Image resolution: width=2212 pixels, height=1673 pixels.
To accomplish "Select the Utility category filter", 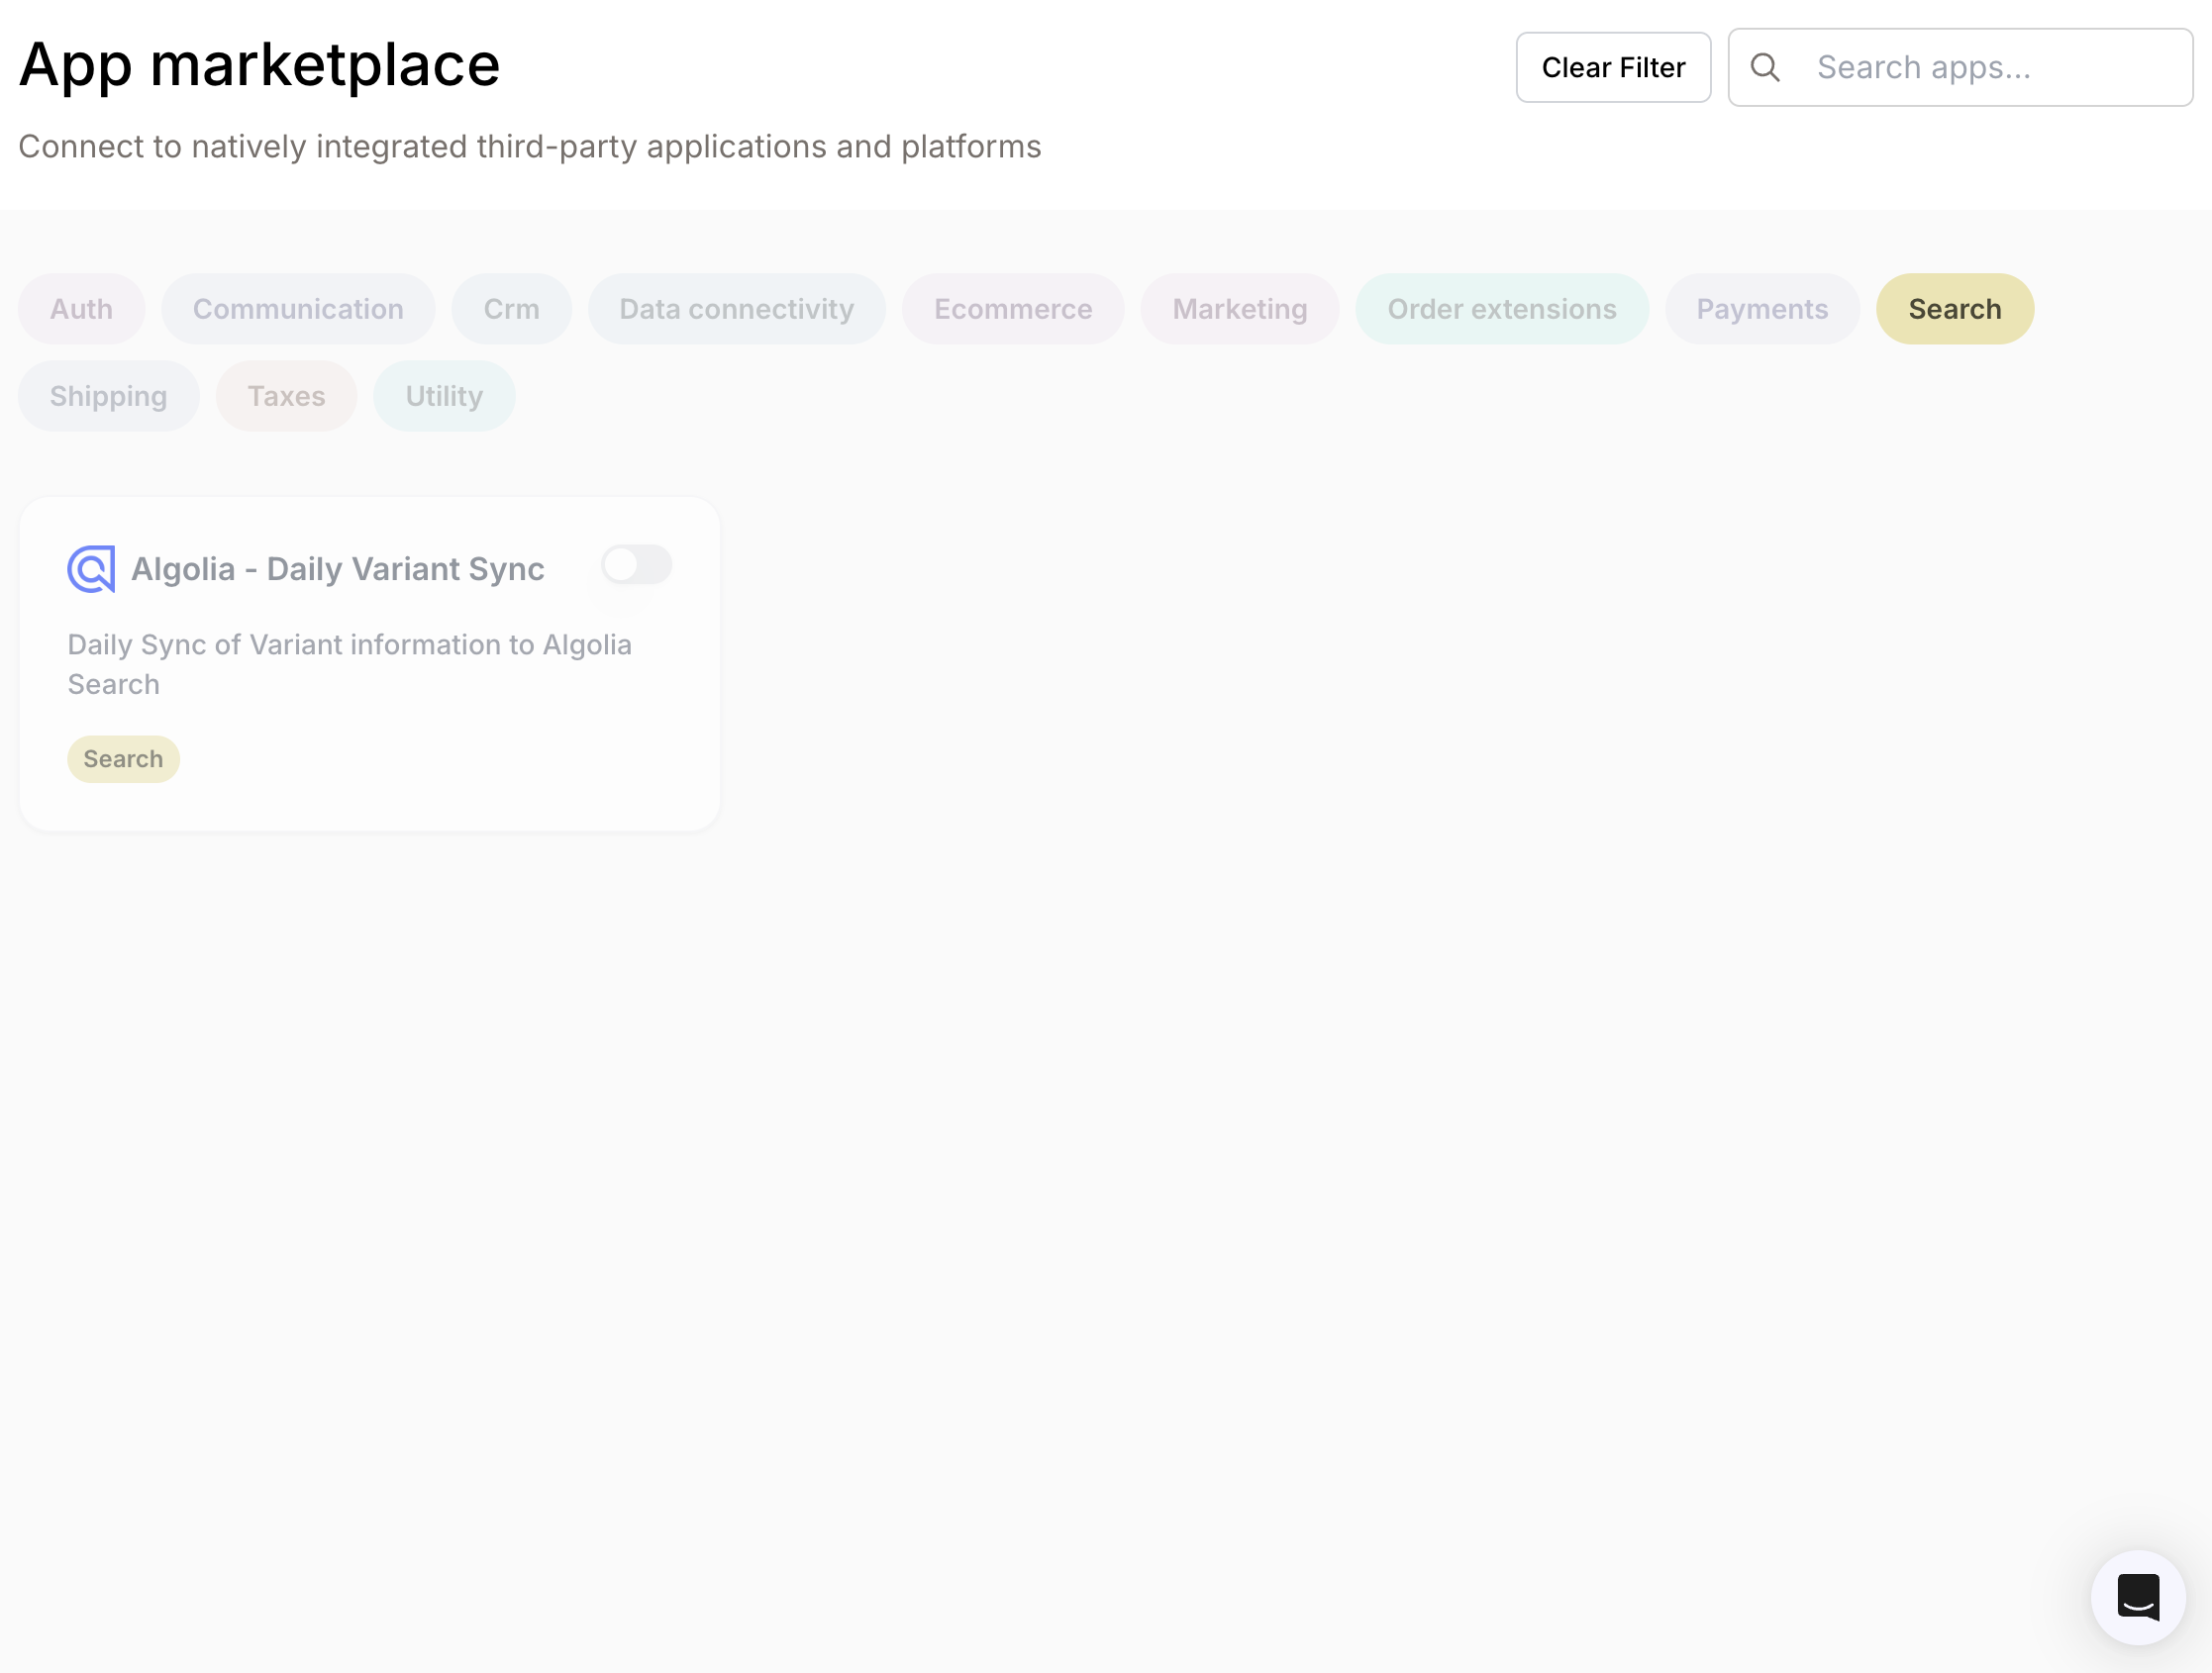I will [x=443, y=395].
